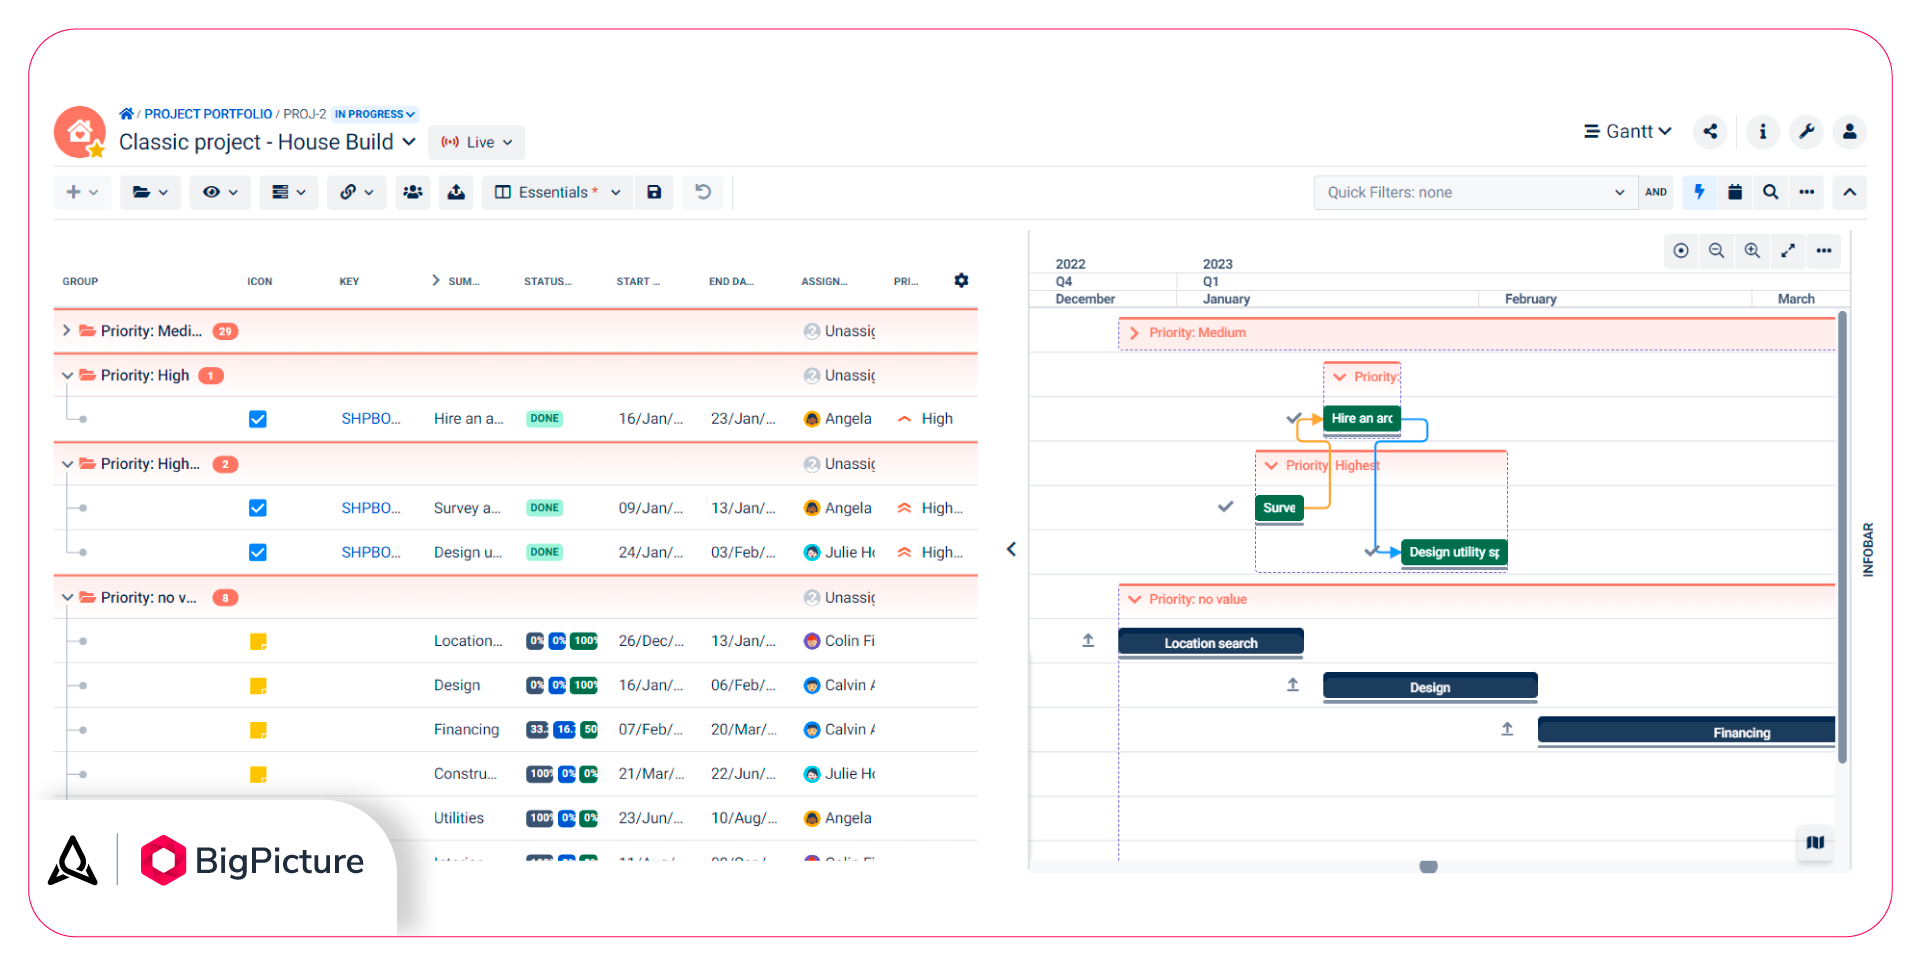The image size is (1920, 962).
Task: Open the calendar filter icon
Action: [1736, 192]
